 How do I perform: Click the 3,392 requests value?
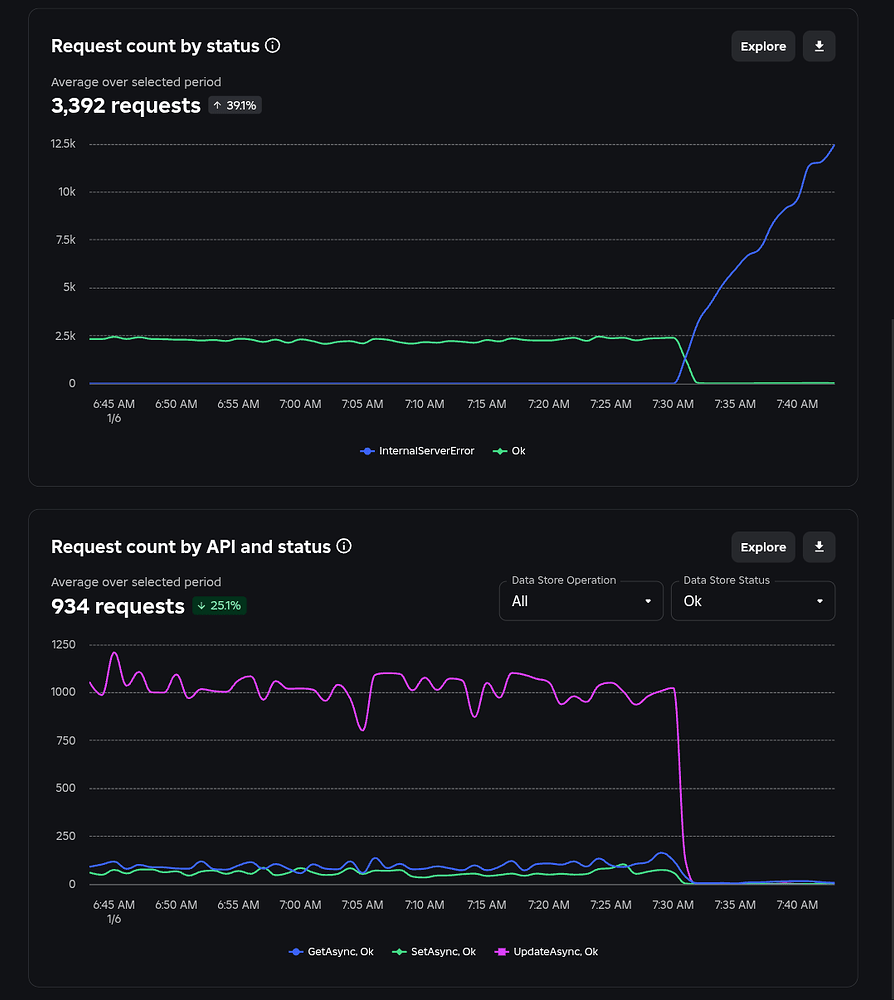coord(126,105)
